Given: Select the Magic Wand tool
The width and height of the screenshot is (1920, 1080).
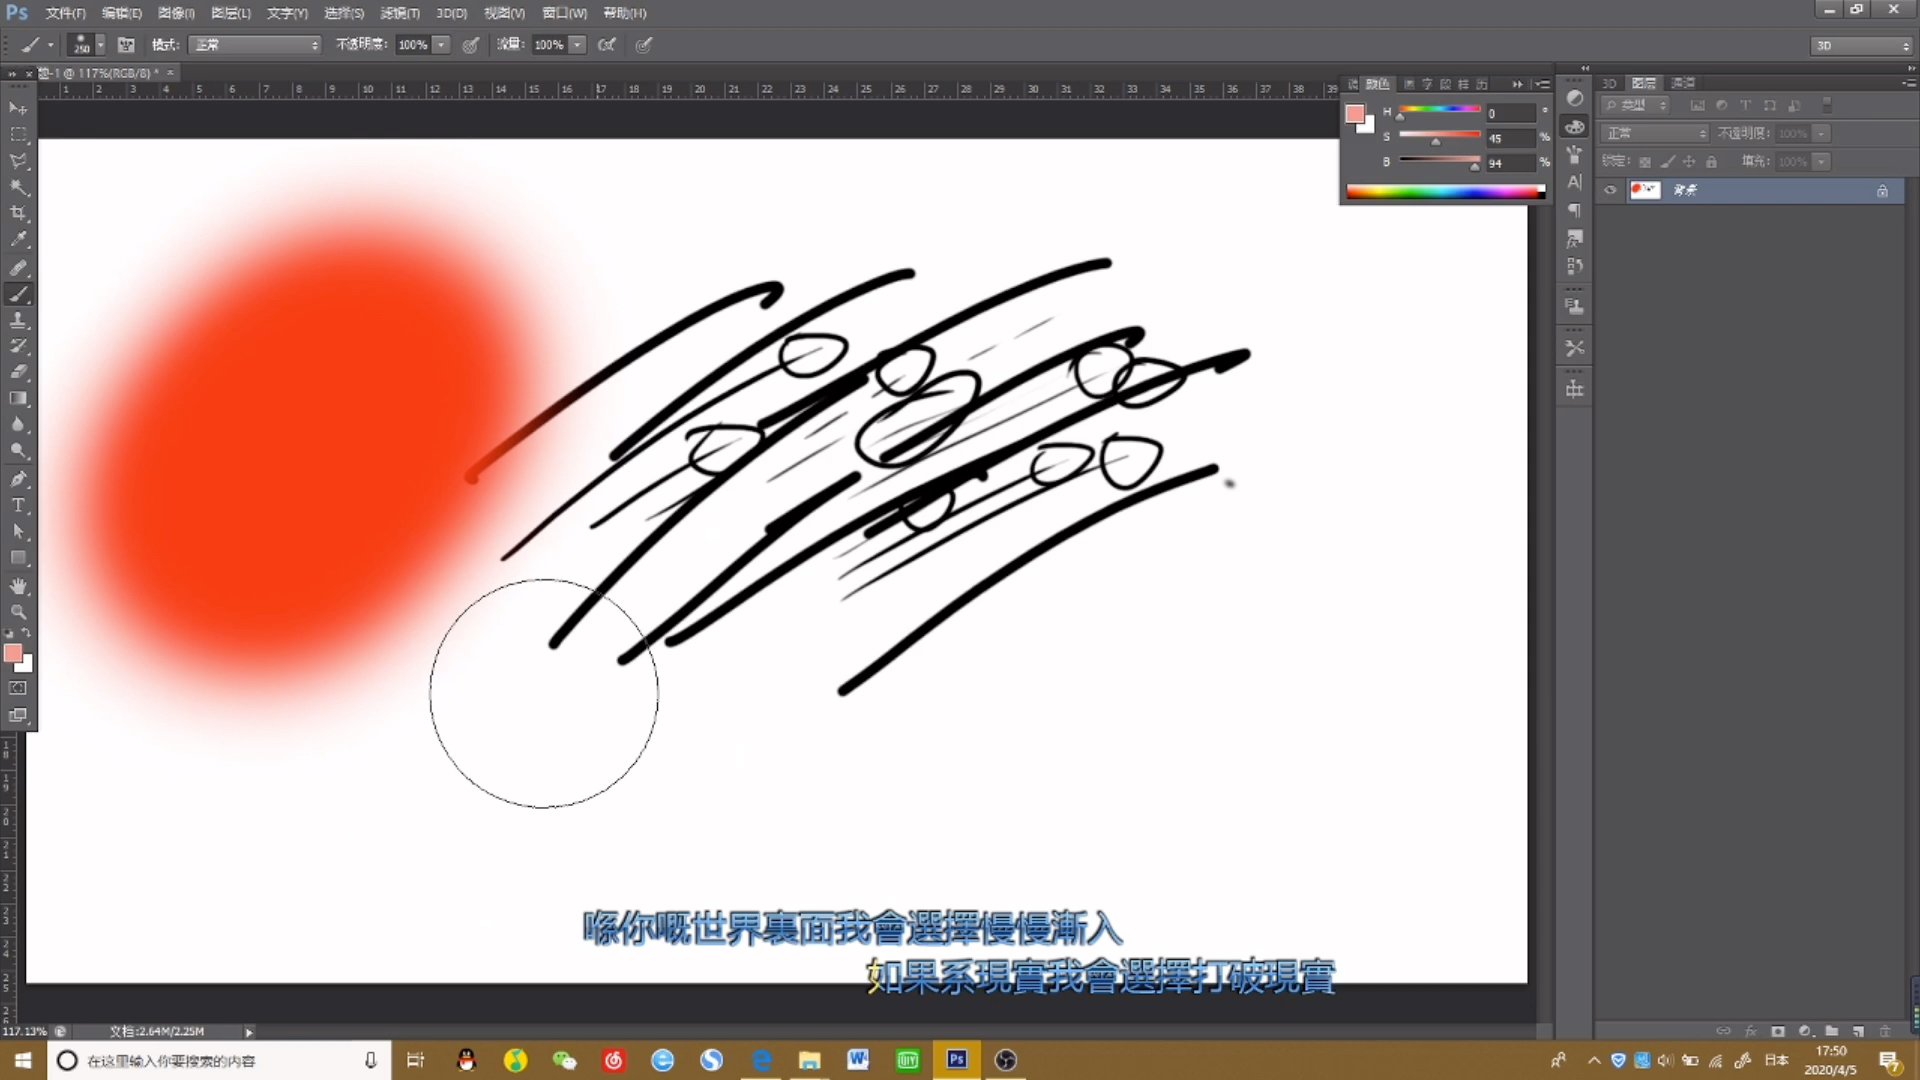Looking at the screenshot, I should (18, 187).
